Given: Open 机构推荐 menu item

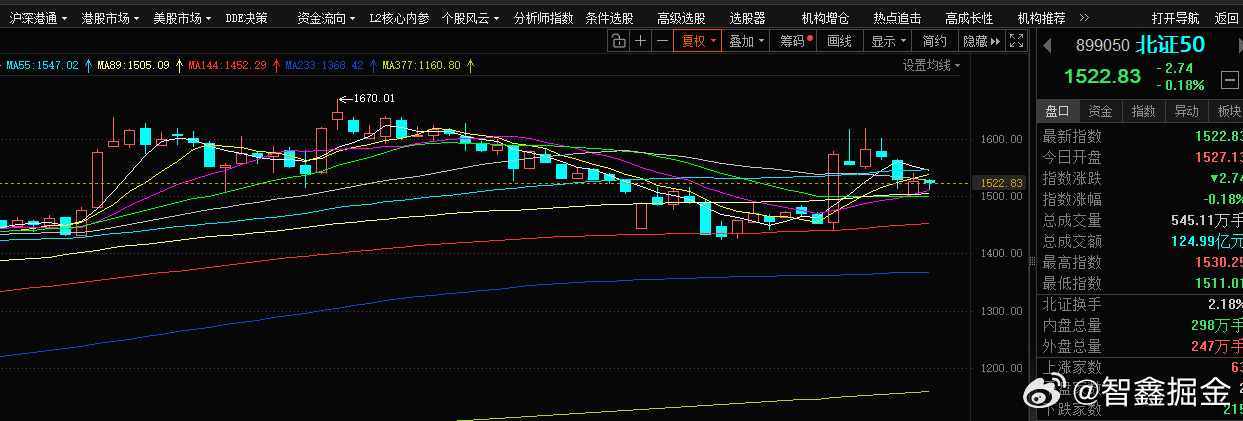Looking at the screenshot, I should (x=1041, y=18).
